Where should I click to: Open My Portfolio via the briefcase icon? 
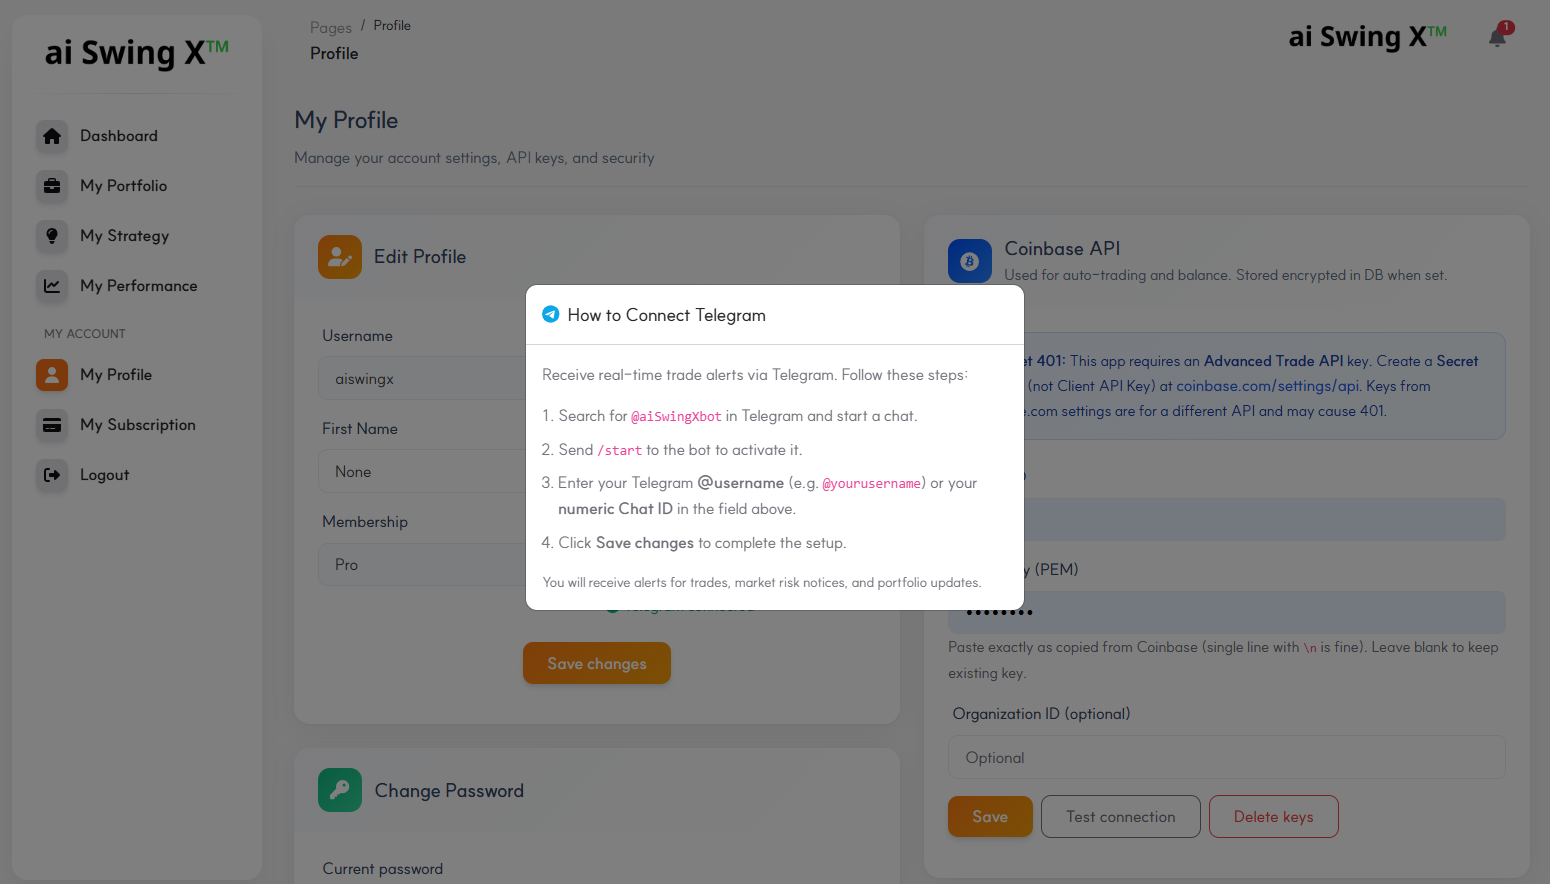(x=52, y=186)
